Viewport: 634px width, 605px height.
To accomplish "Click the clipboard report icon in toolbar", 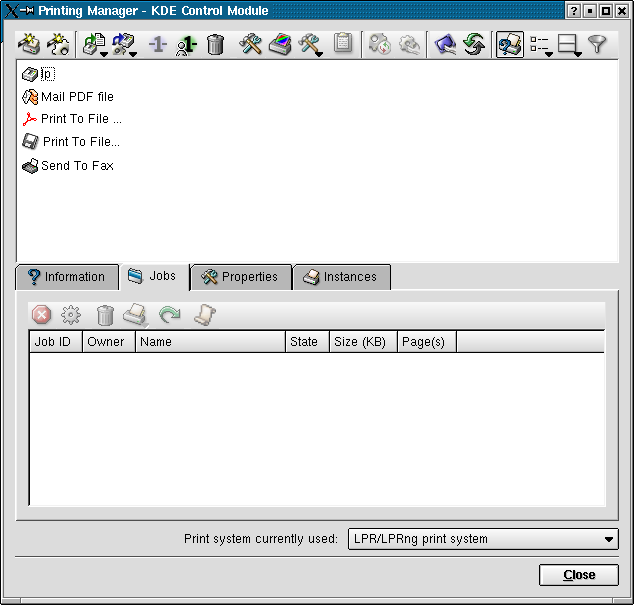I will tap(343, 43).
